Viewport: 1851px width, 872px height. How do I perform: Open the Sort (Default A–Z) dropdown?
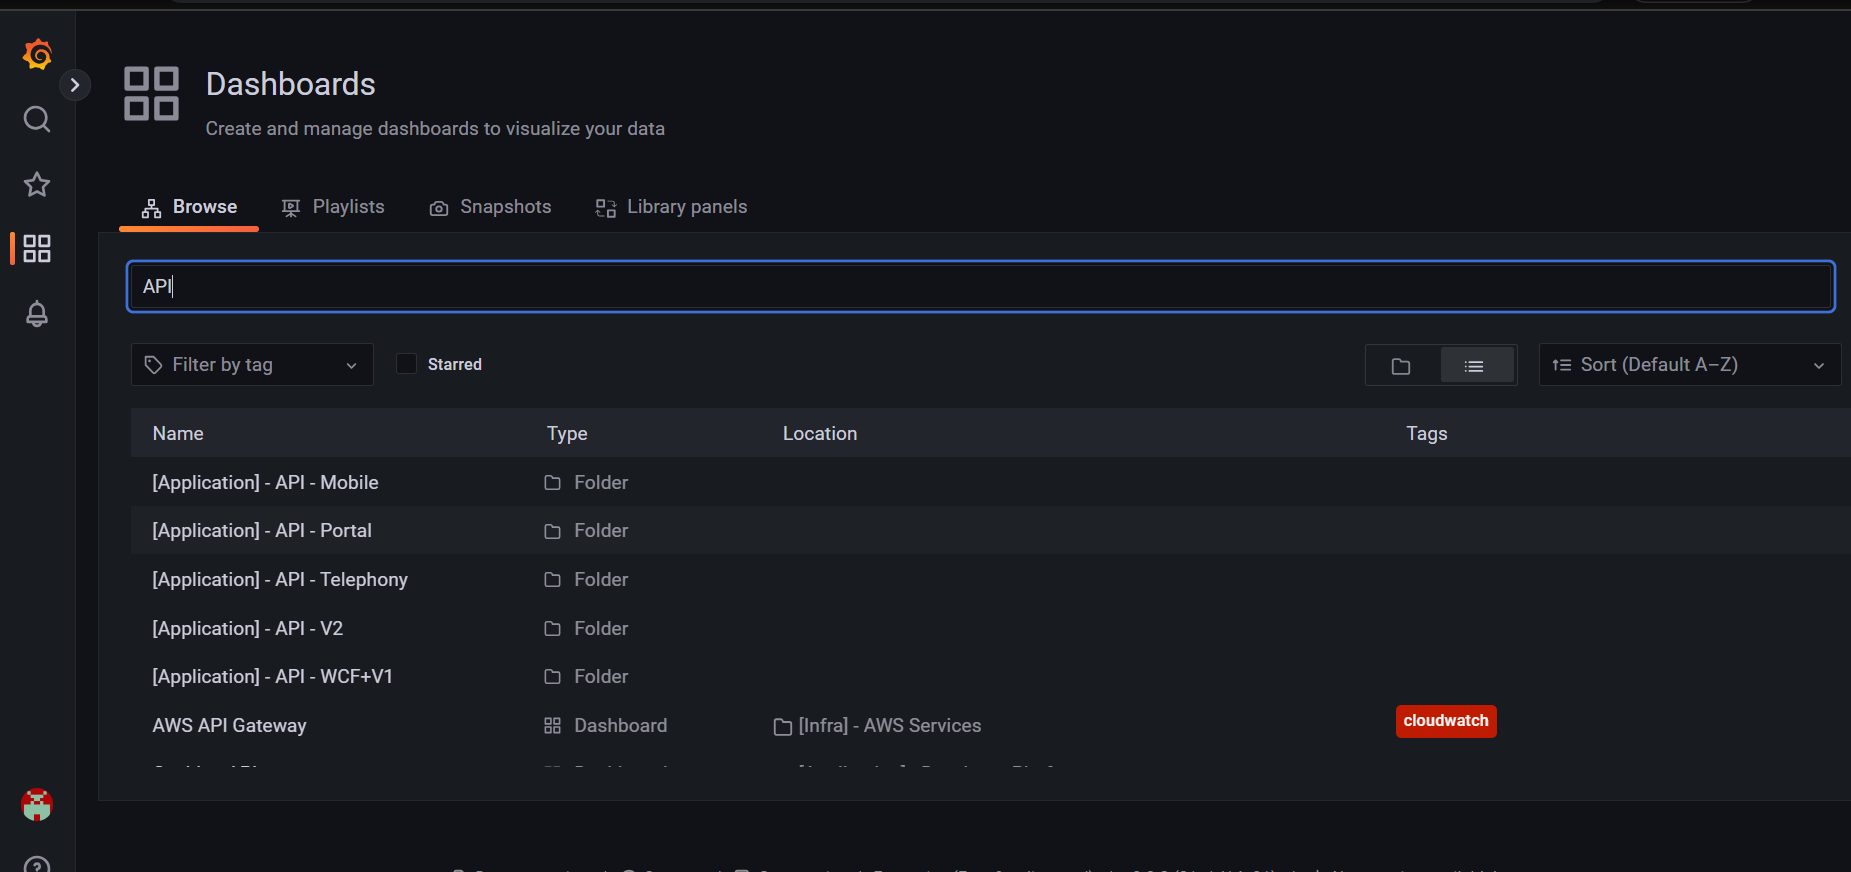(1689, 365)
